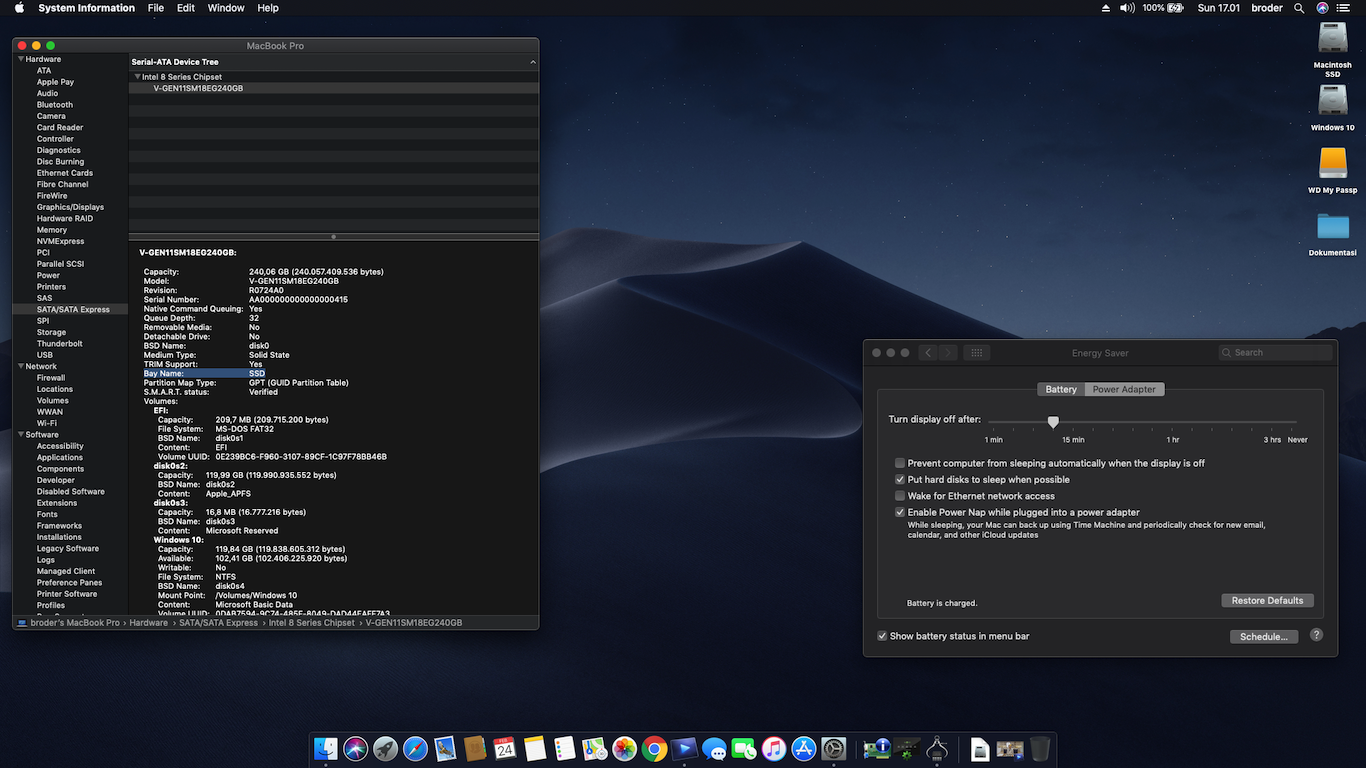This screenshot has height=768, width=1366.
Task: Click the Energy Saver search field
Action: click(x=1276, y=353)
